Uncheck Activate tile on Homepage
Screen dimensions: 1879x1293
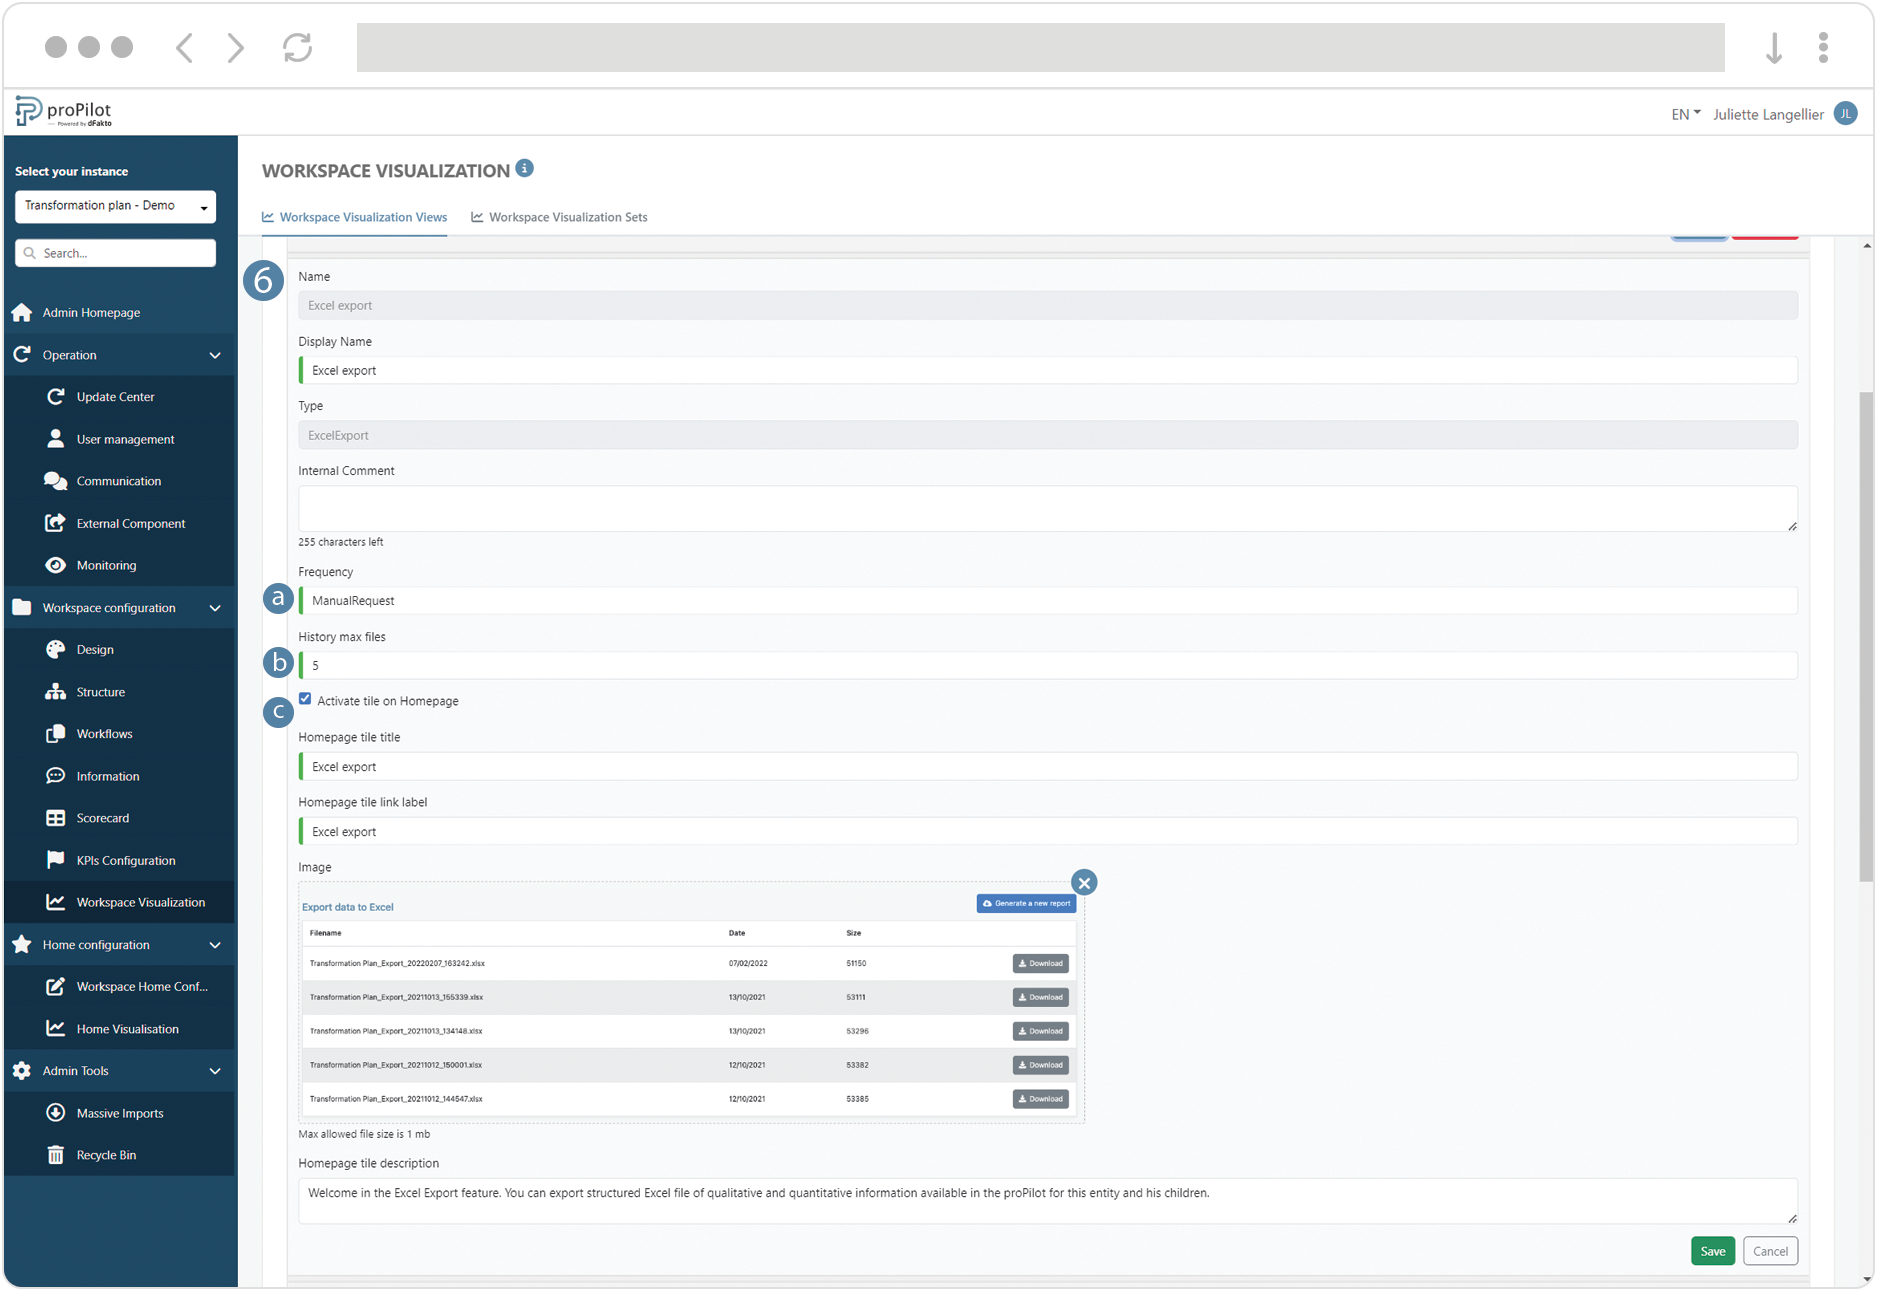tap(305, 698)
